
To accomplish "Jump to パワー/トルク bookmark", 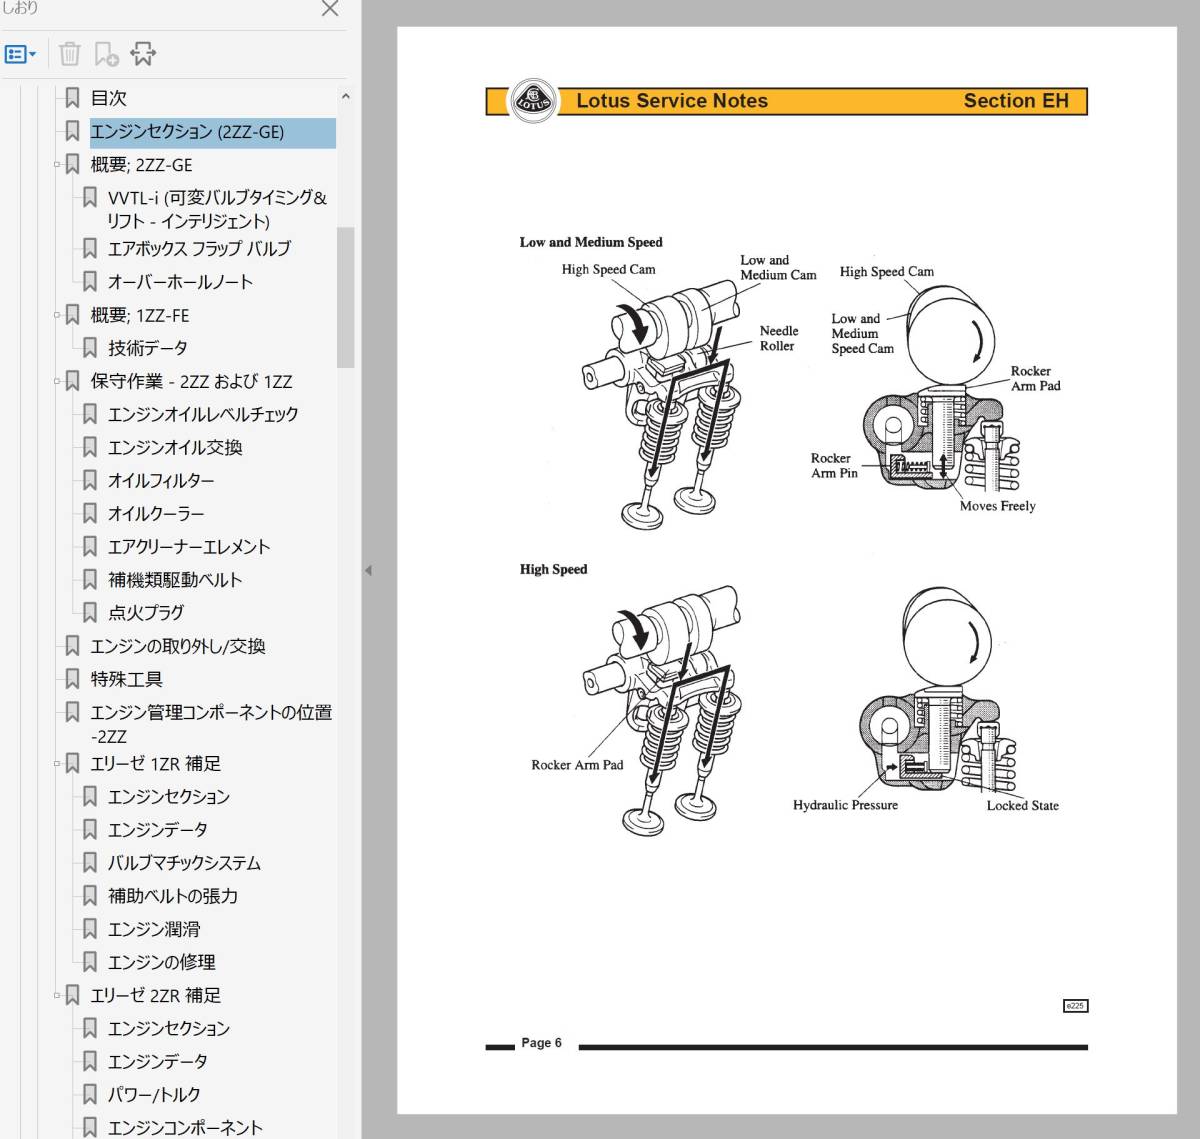I will pyautogui.click(x=154, y=1095).
